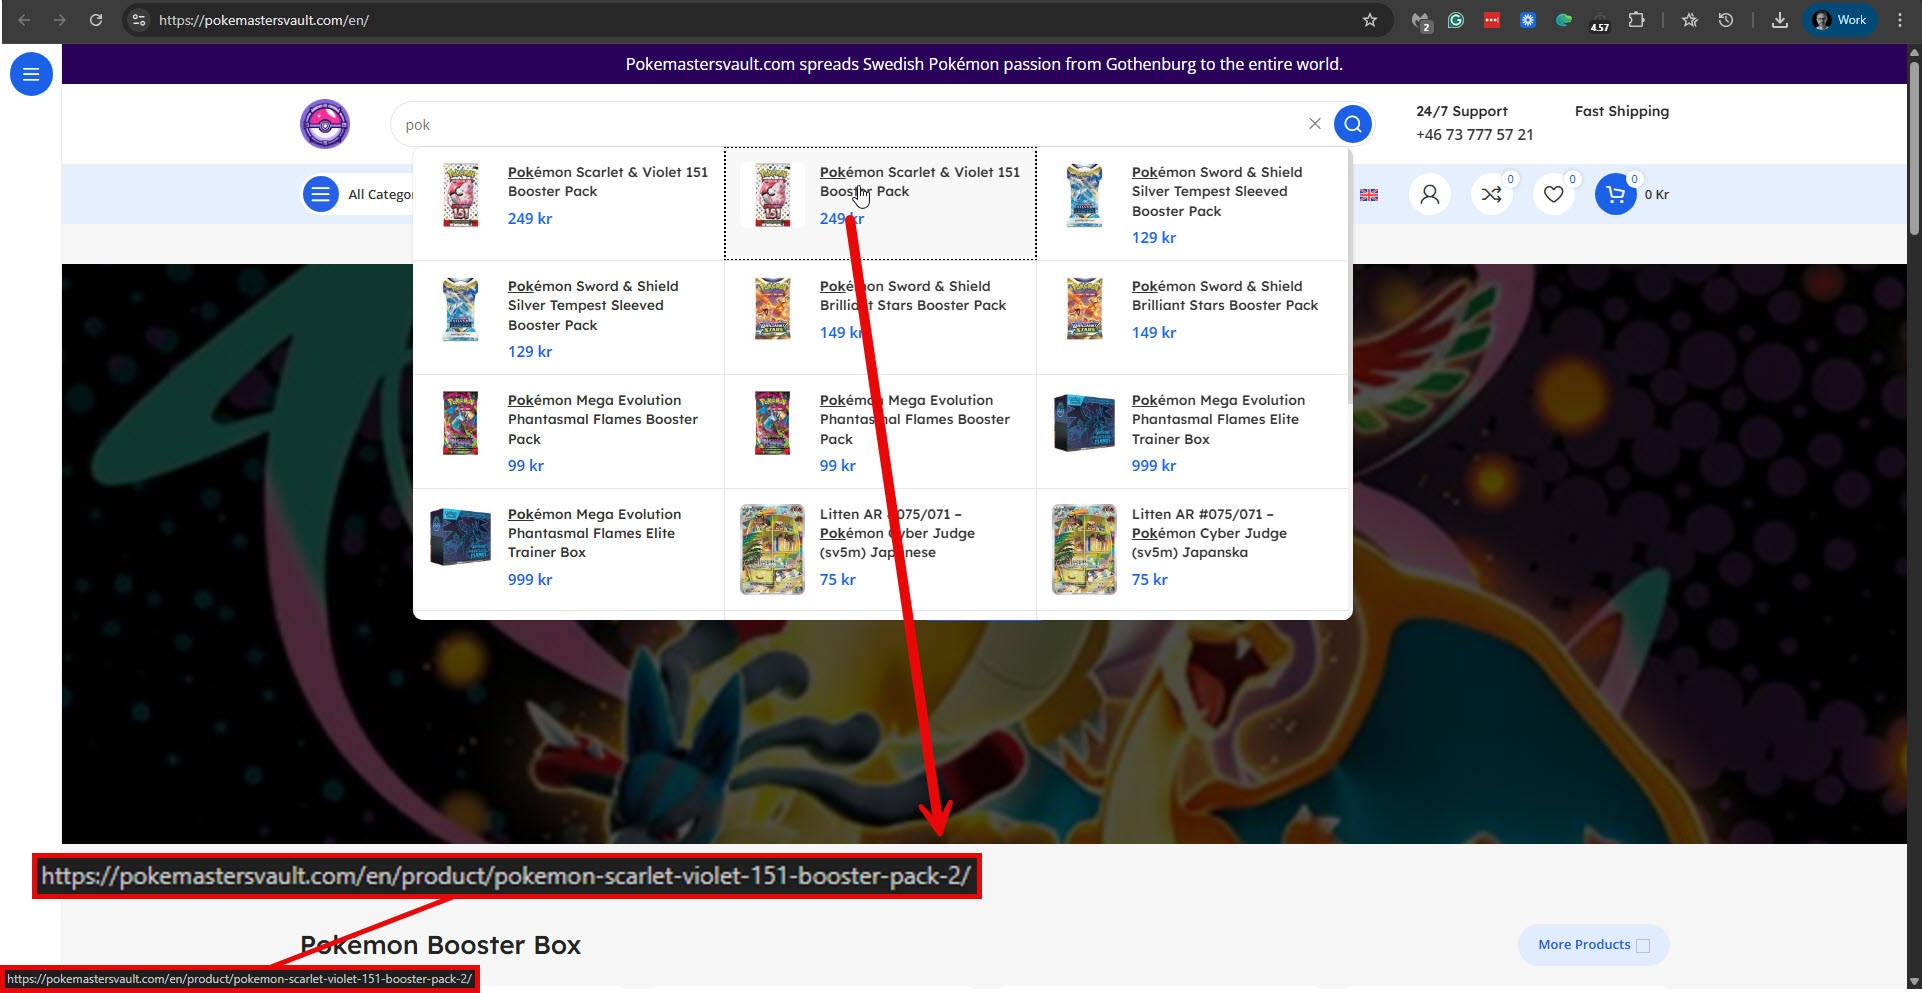
Task: Click thumbnail of Litten Cyber Judge Japanska listing
Action: pyautogui.click(x=1084, y=549)
